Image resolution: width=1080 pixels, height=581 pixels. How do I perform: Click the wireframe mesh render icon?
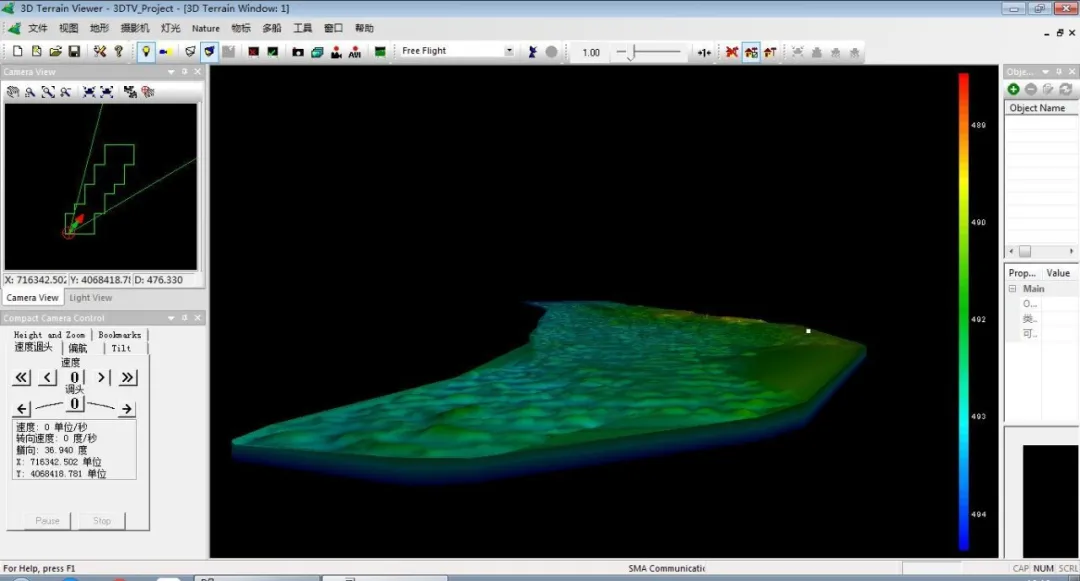click(190, 51)
